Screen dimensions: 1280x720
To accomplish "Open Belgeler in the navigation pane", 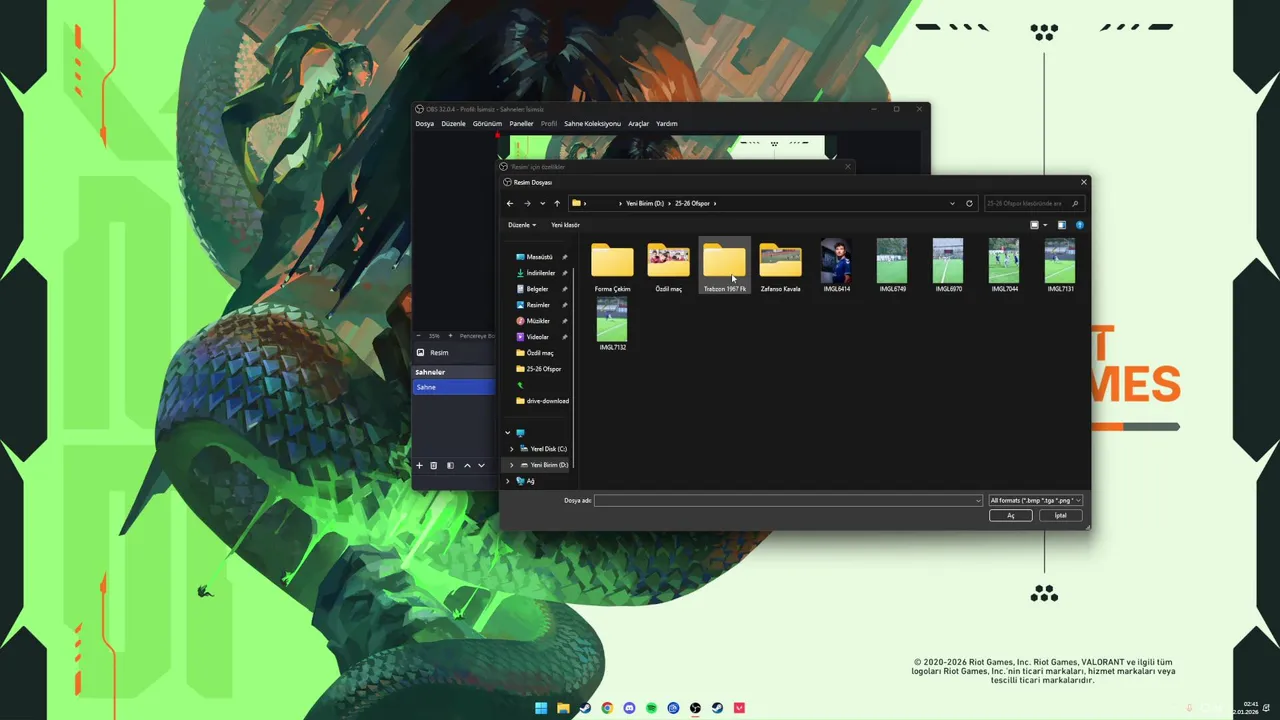I will click(x=539, y=289).
